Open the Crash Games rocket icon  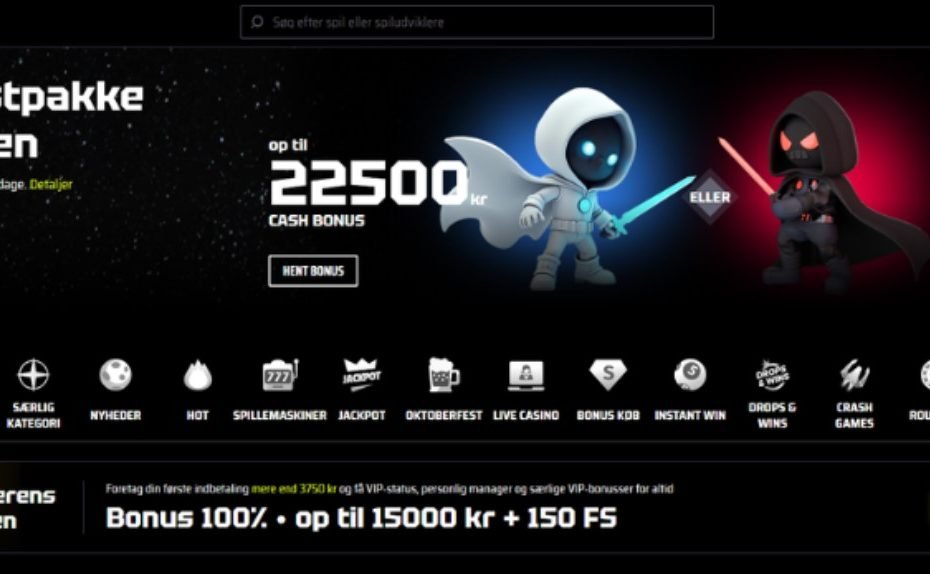854,375
